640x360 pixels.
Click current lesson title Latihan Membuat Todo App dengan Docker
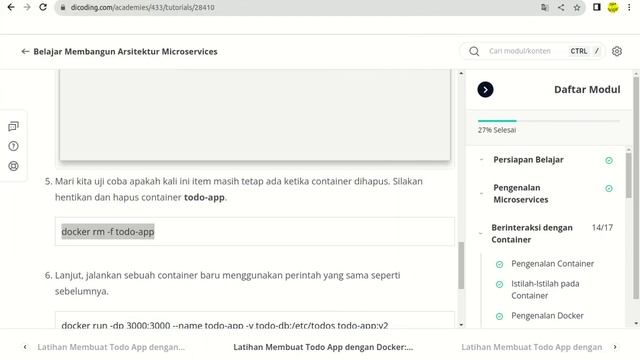323,347
